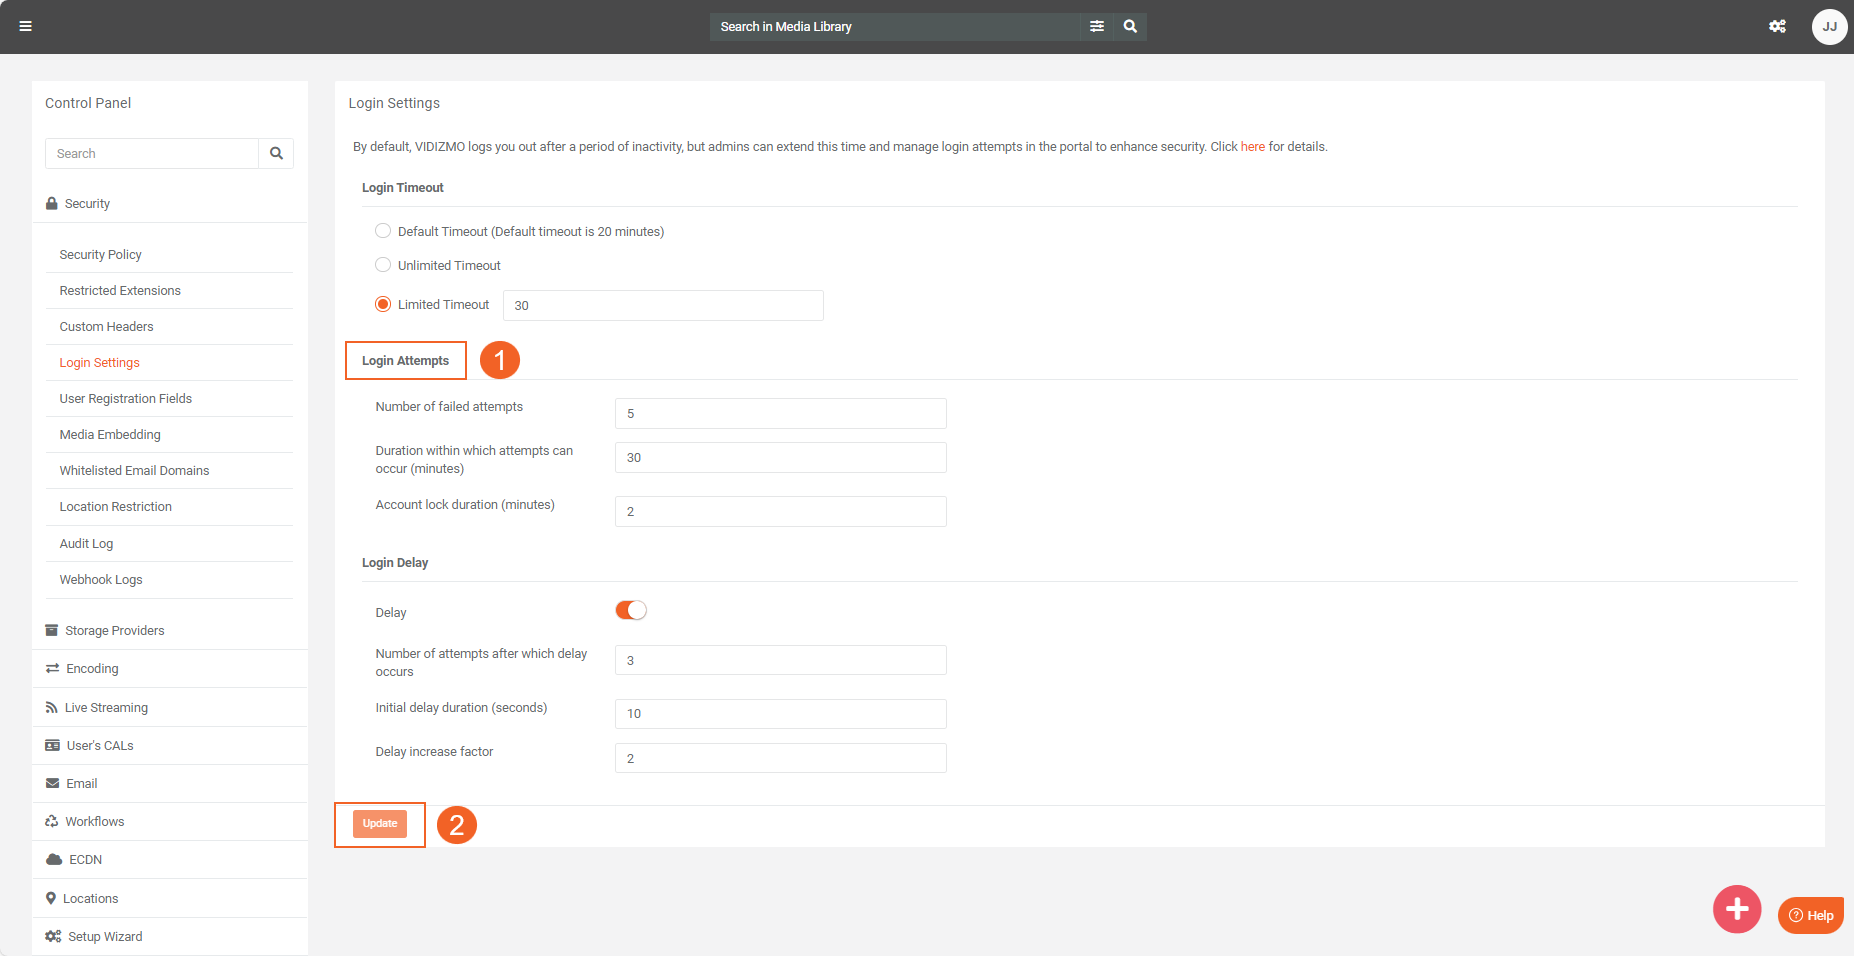This screenshot has width=1854, height=956.
Task: Go to the Audit Log page
Action: [x=86, y=544]
